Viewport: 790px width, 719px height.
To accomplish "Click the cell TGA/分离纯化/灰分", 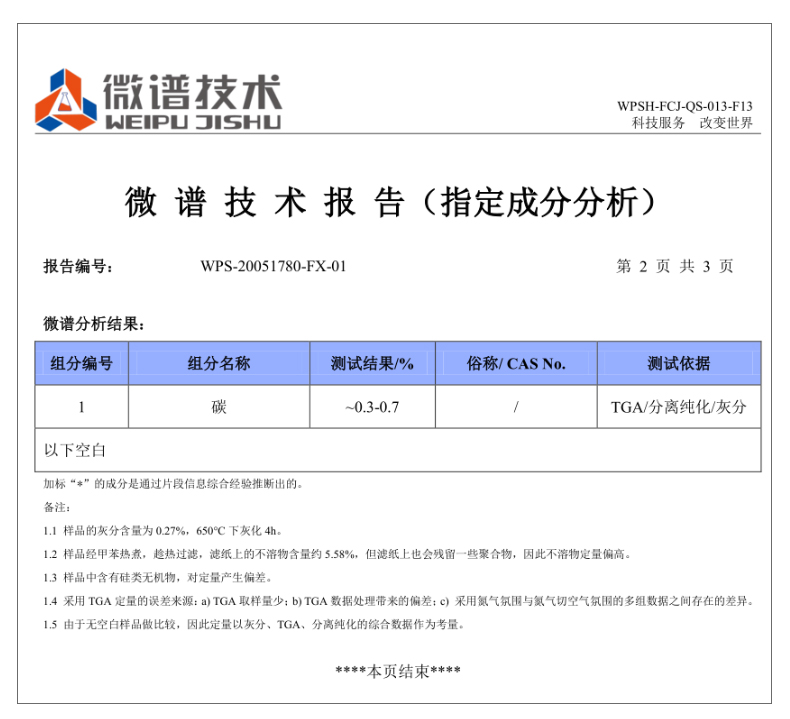I will (x=679, y=407).
